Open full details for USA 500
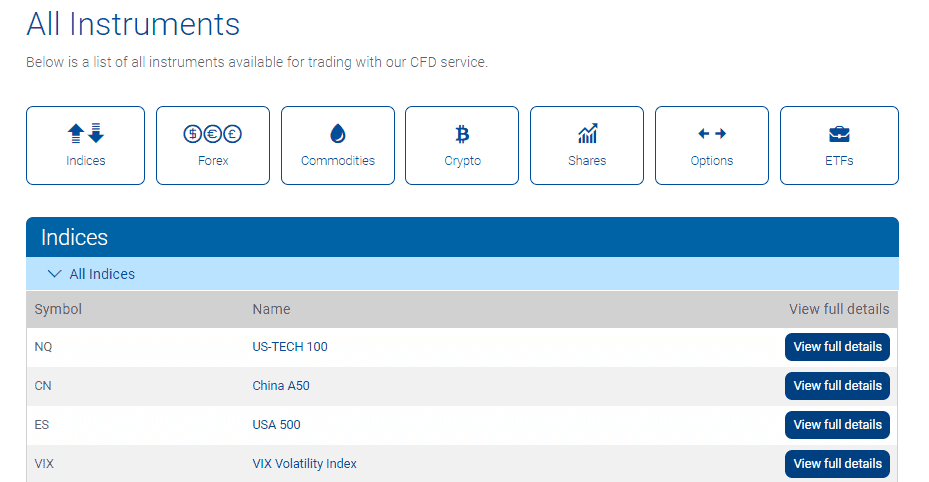929x482 pixels. 837,425
